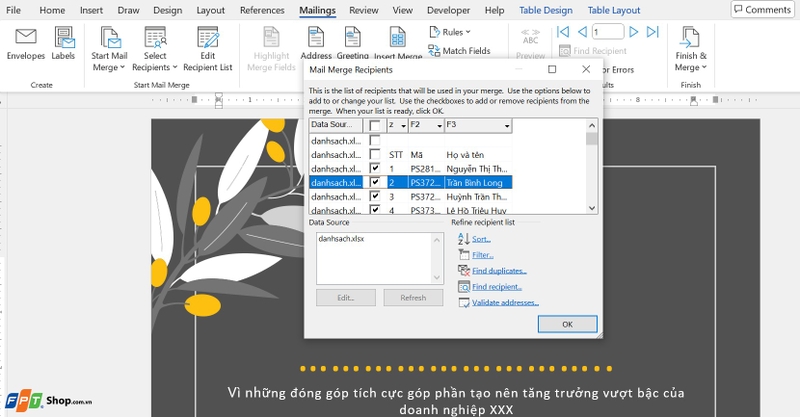Image resolution: width=800 pixels, height=417 pixels.
Task: Switch to the Design tab
Action: coord(168,10)
